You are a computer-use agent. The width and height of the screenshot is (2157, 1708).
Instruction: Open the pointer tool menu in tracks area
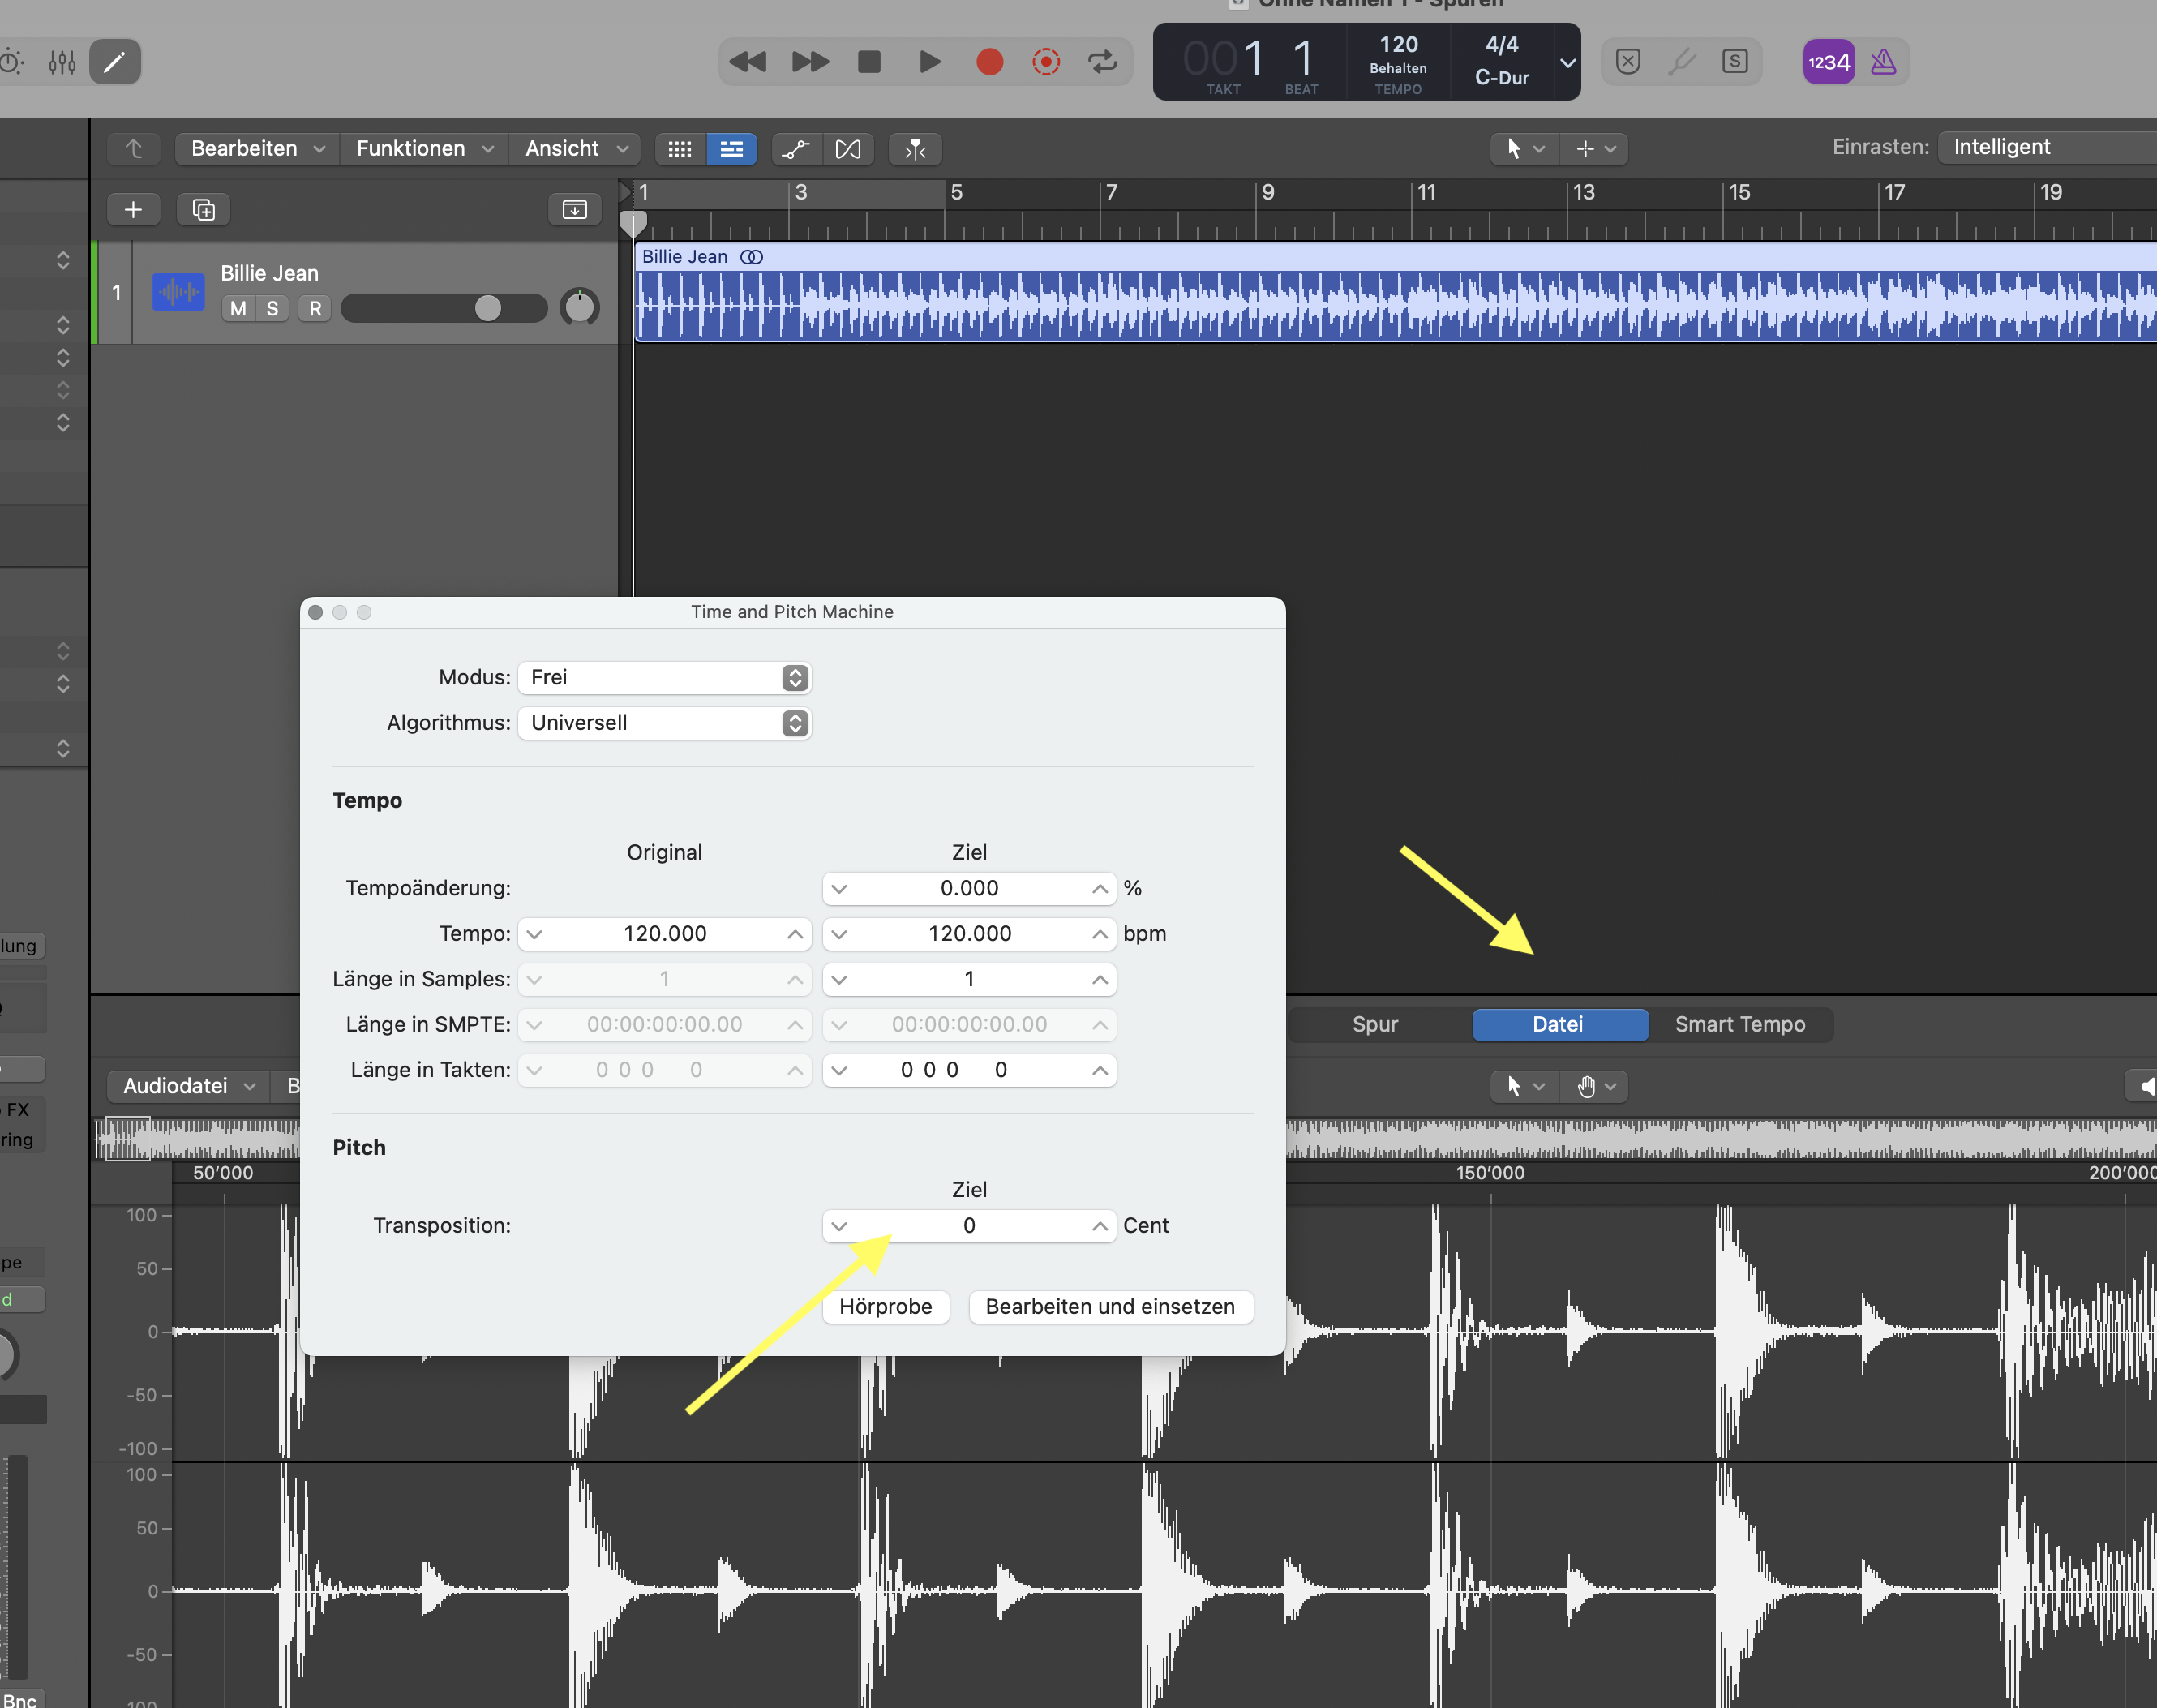[x=1524, y=149]
